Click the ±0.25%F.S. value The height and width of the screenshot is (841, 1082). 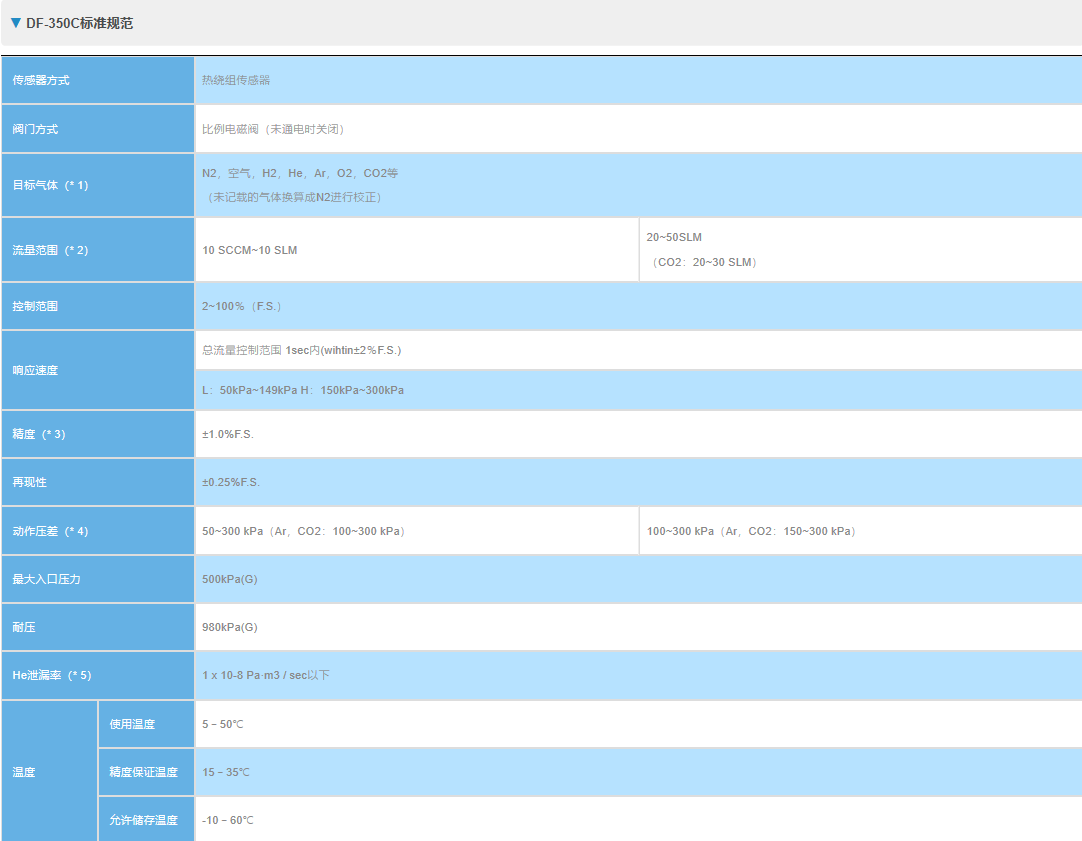click(x=231, y=482)
